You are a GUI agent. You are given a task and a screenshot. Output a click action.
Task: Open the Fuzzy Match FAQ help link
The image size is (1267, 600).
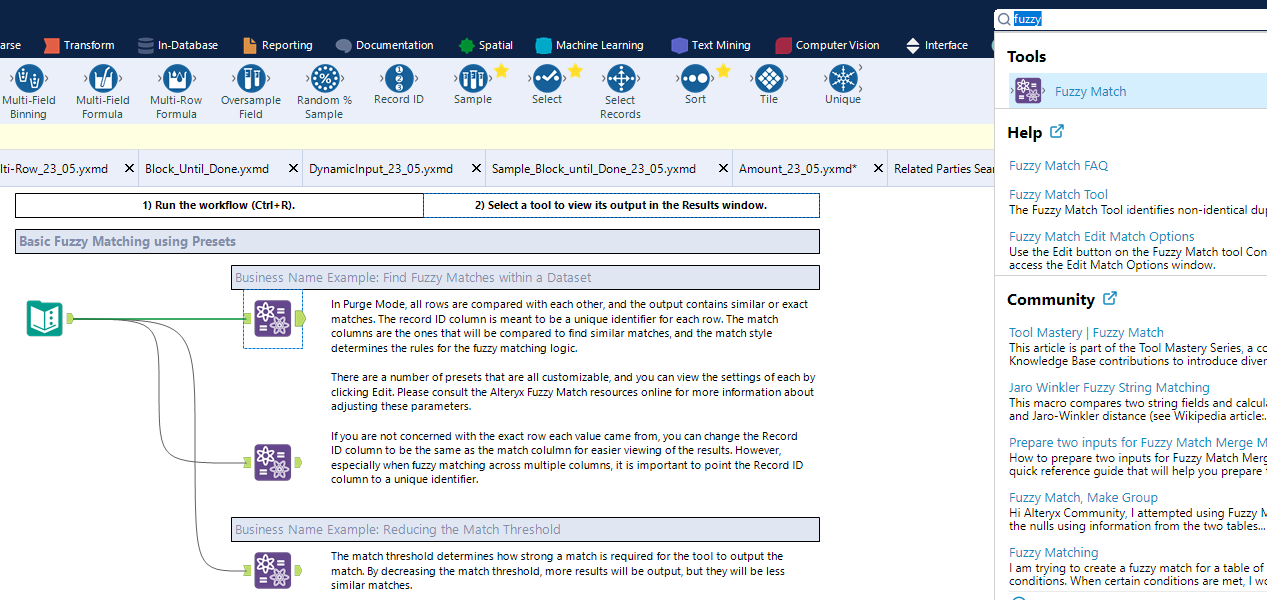1058,165
